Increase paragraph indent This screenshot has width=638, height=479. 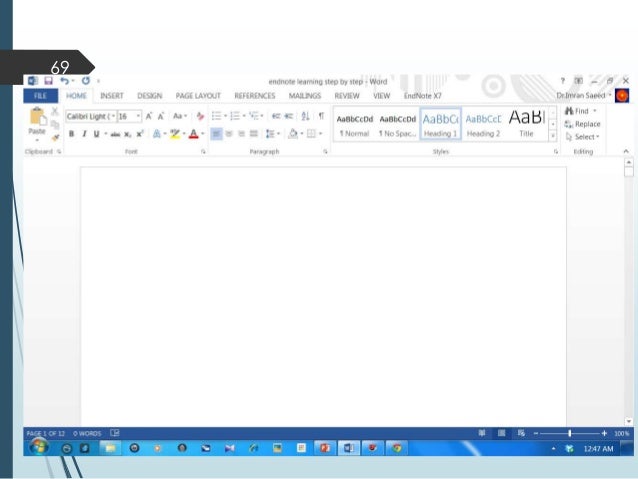(x=289, y=116)
